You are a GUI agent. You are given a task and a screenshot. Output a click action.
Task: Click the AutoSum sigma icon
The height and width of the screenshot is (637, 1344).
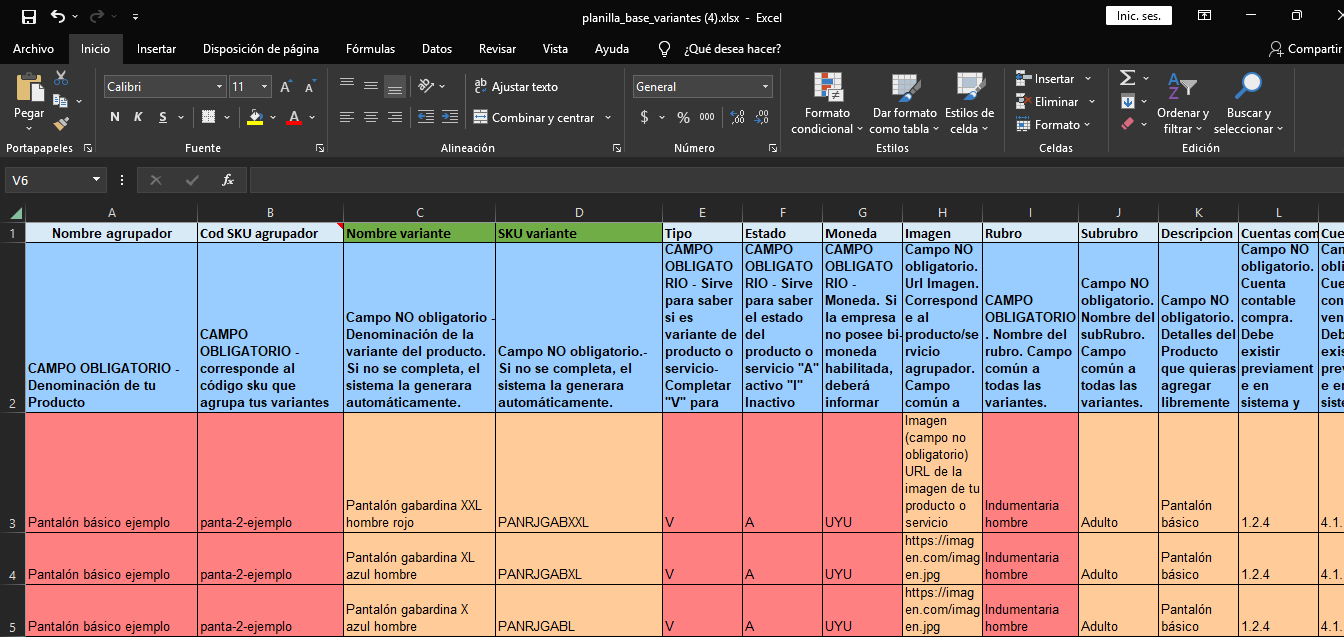[x=1127, y=78]
